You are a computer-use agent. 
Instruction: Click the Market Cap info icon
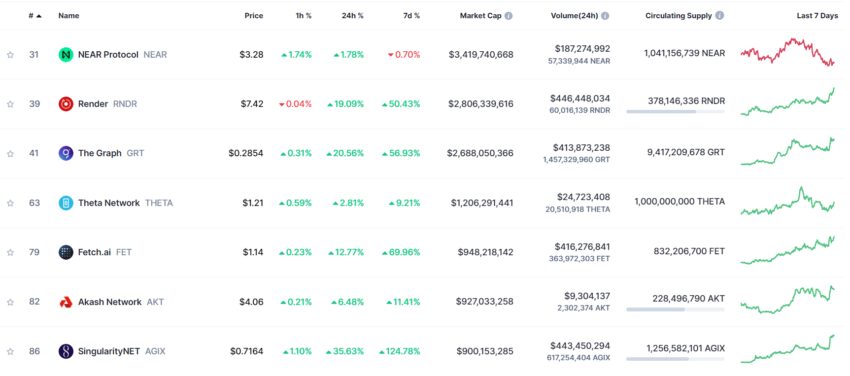(x=508, y=16)
